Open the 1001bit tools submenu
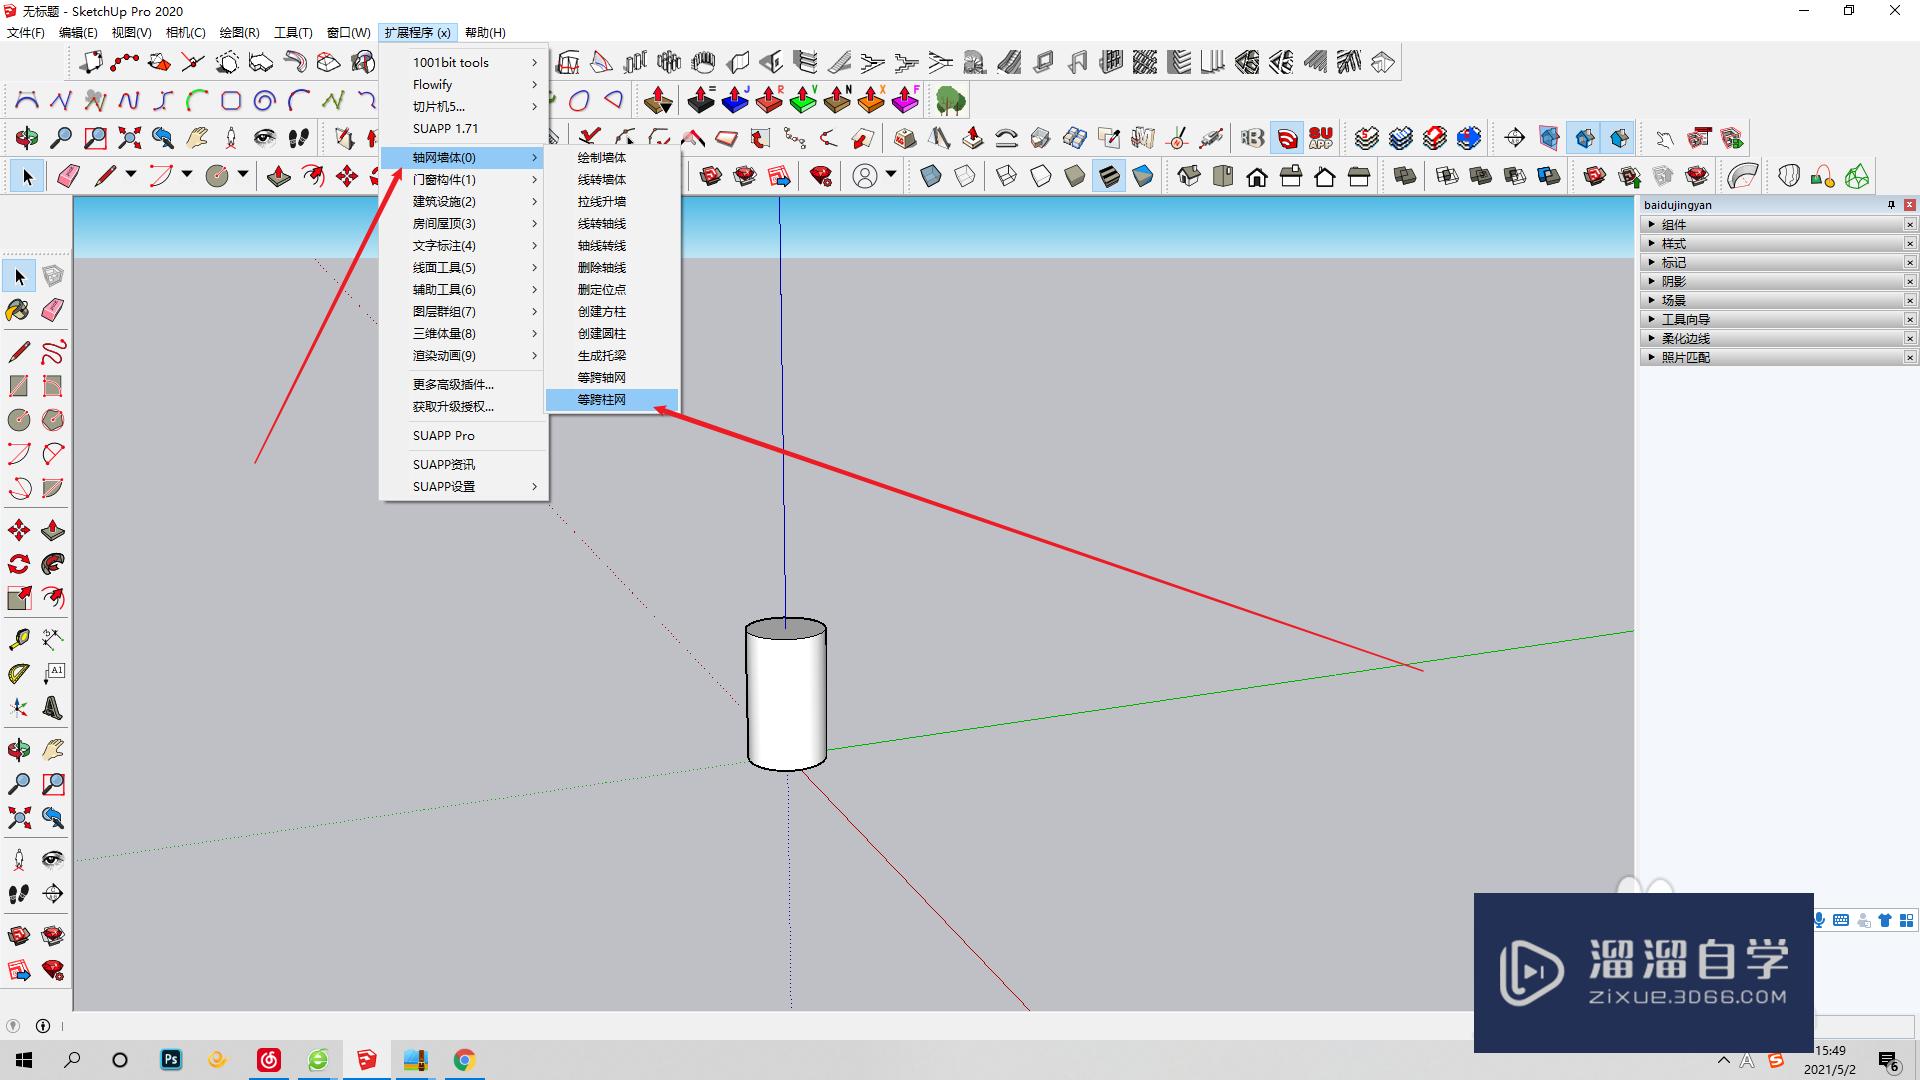The image size is (1920, 1080). (464, 63)
